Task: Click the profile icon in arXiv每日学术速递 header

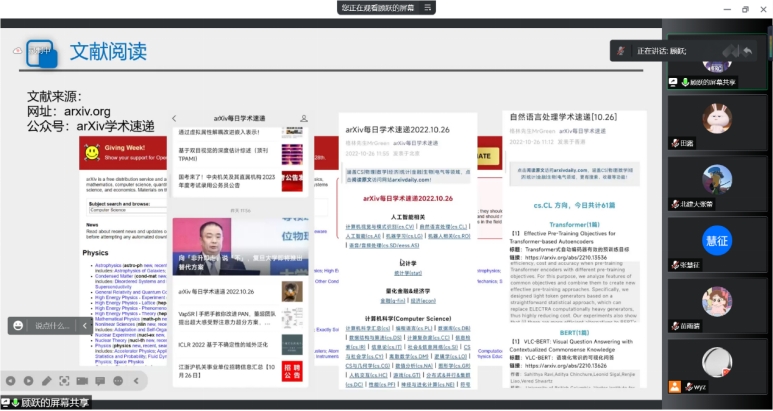Action: point(303,118)
